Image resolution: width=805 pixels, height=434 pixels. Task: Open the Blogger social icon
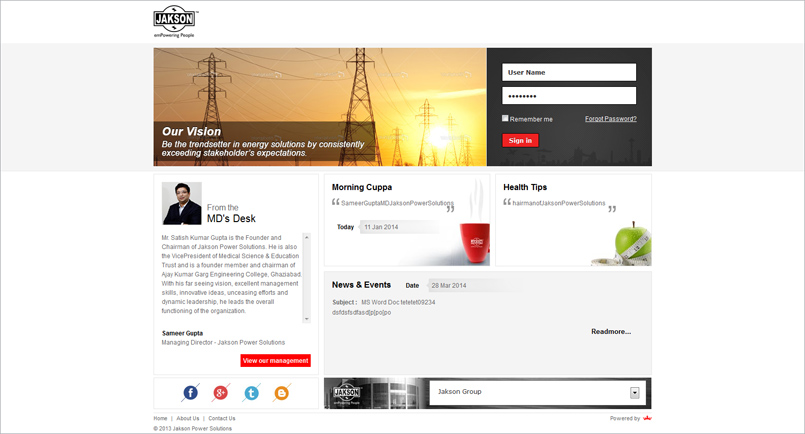pos(281,393)
